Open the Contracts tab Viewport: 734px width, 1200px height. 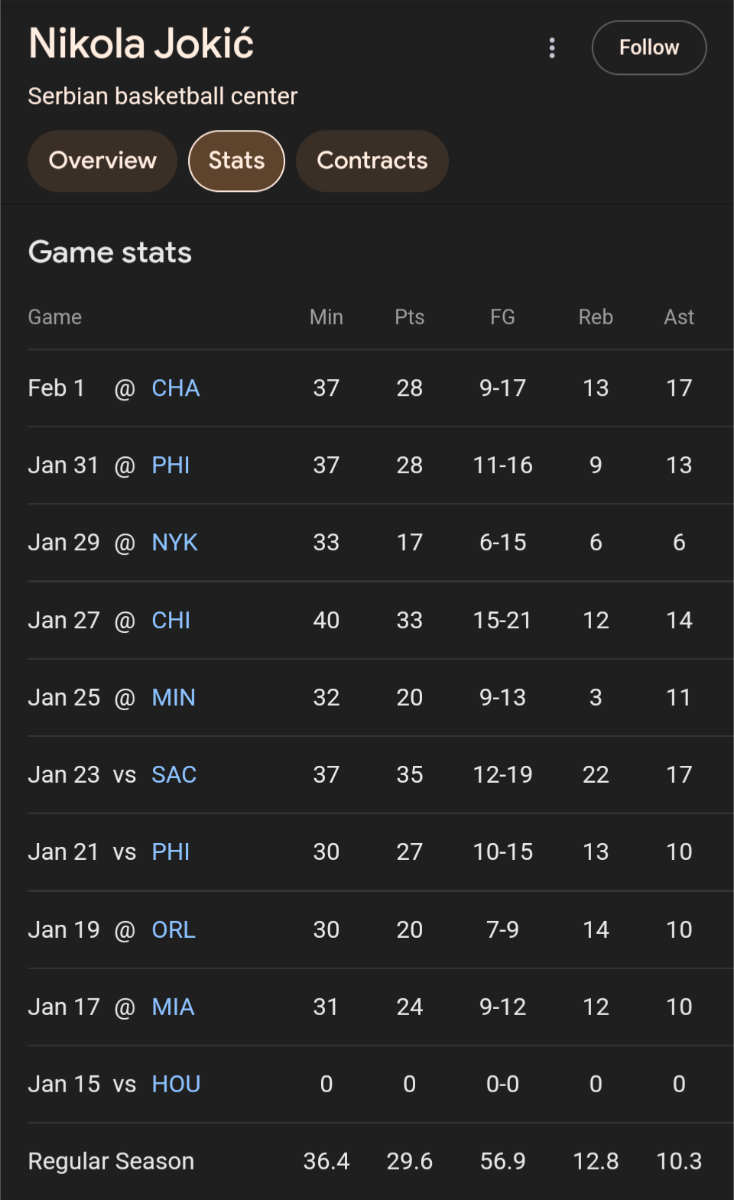pyautogui.click(x=372, y=161)
